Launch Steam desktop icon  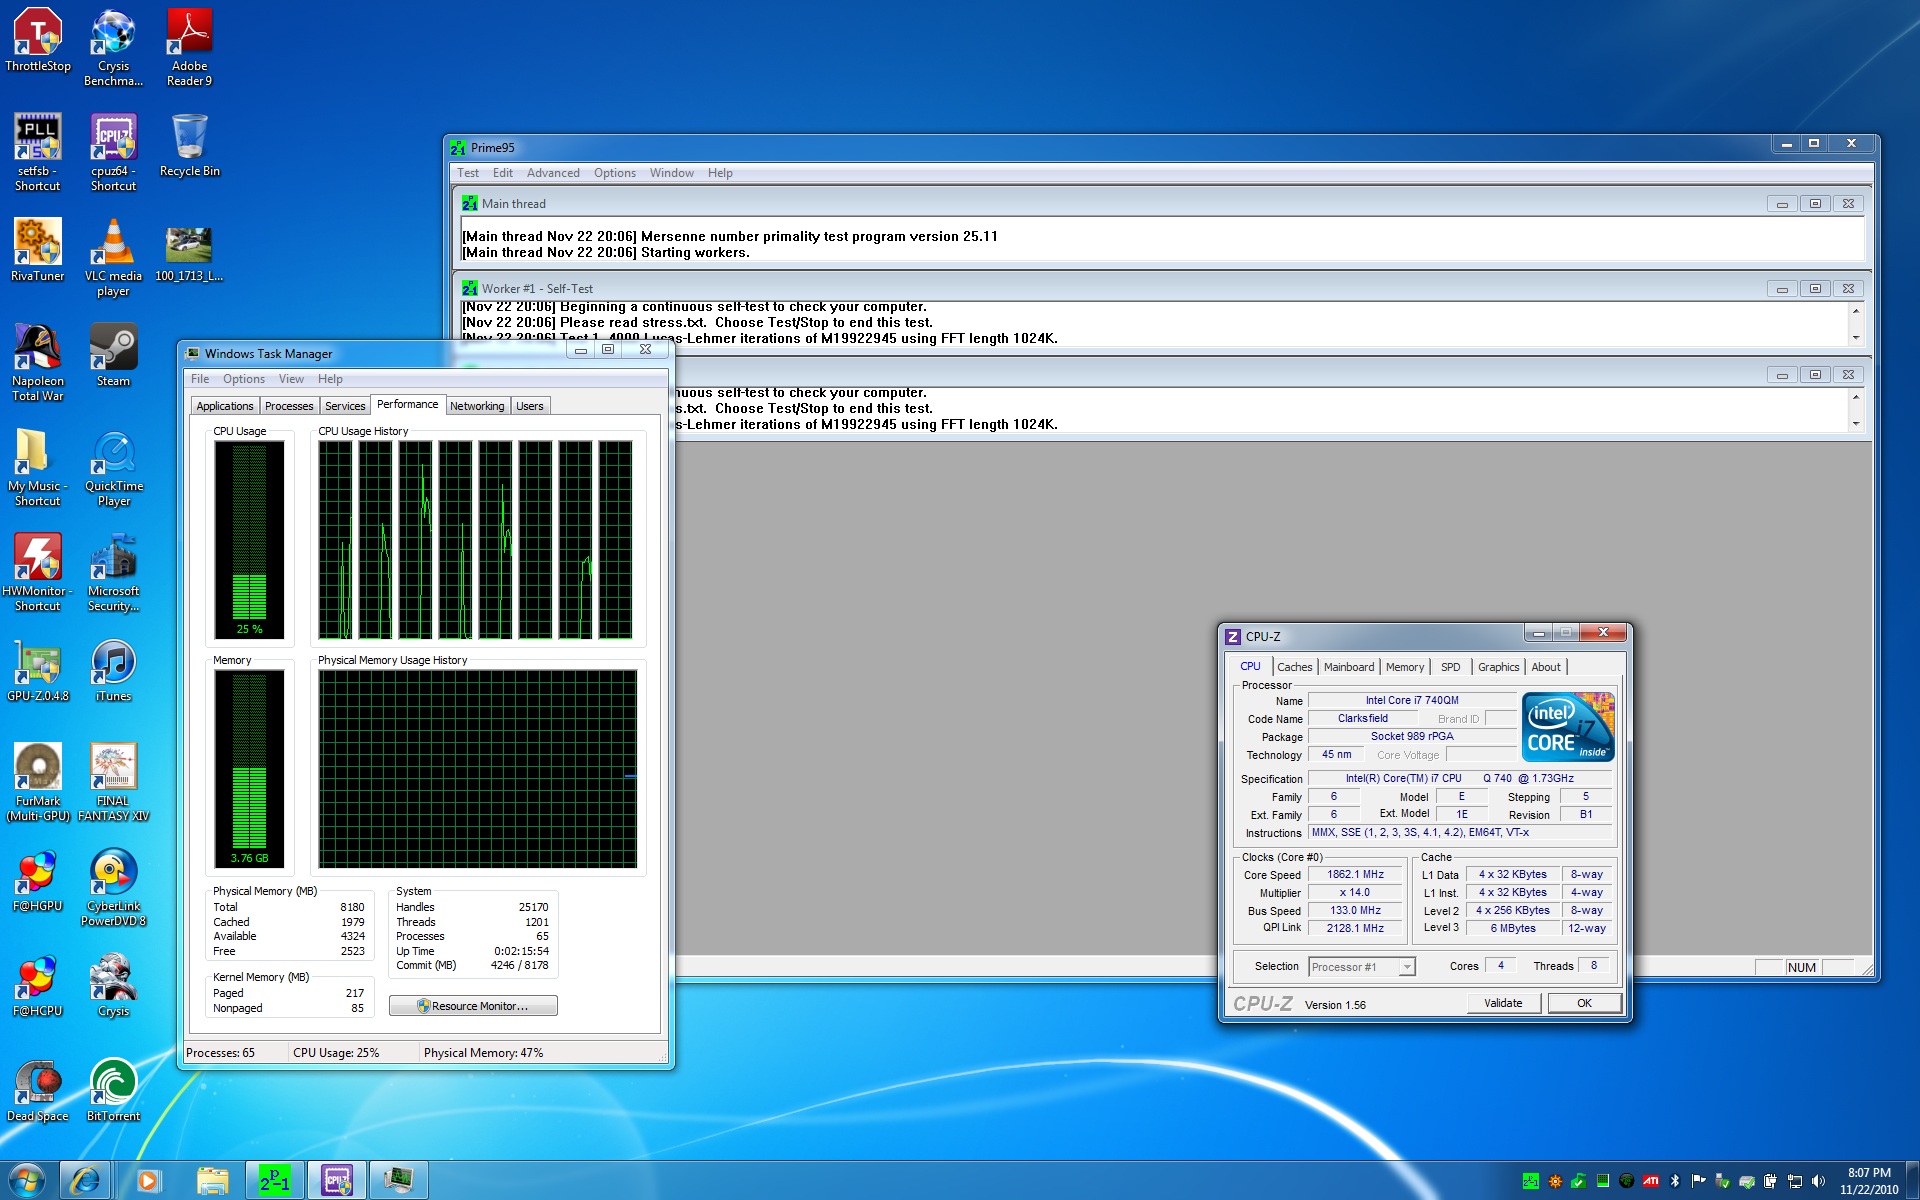tap(113, 355)
